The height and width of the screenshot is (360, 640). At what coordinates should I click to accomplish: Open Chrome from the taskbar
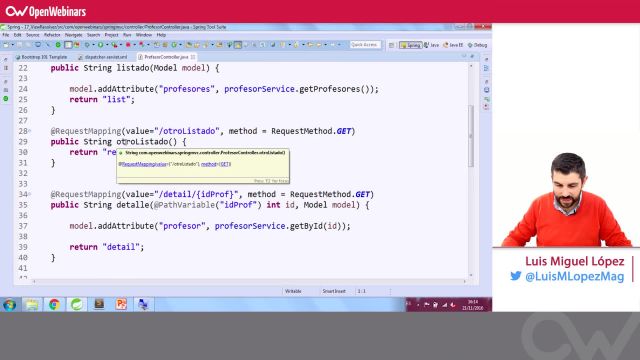(x=54, y=304)
